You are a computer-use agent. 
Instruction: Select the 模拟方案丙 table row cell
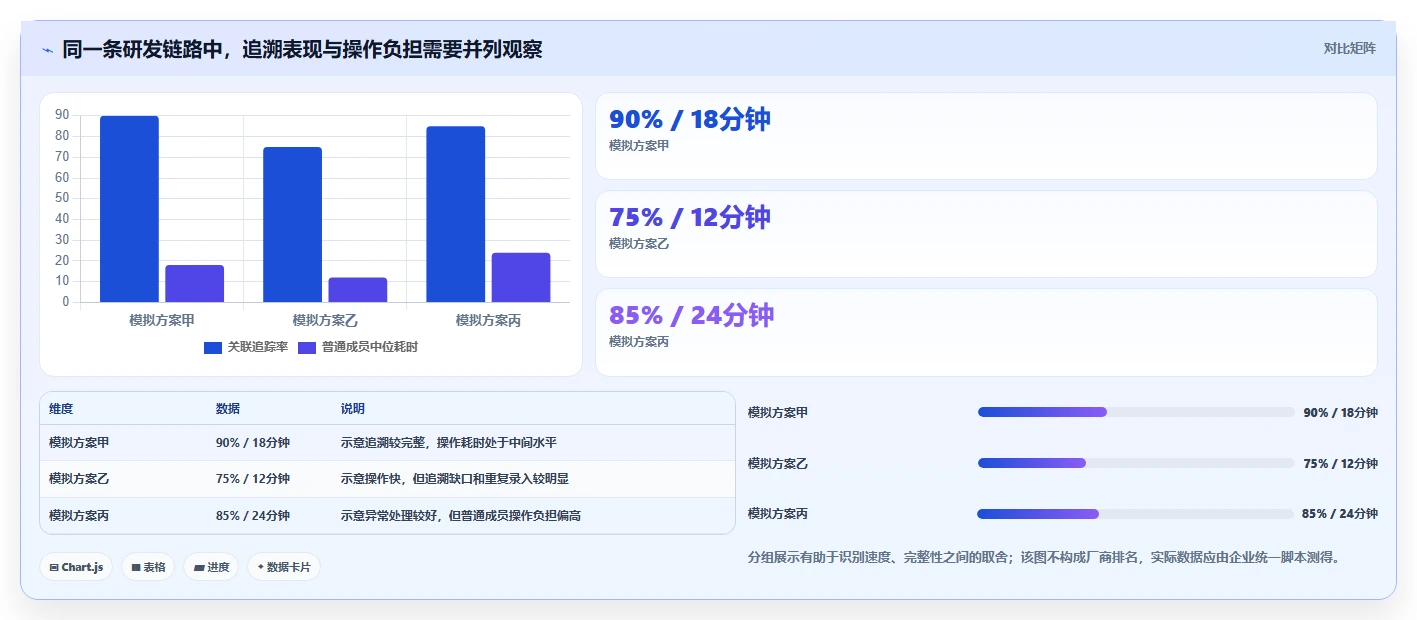pos(79,516)
